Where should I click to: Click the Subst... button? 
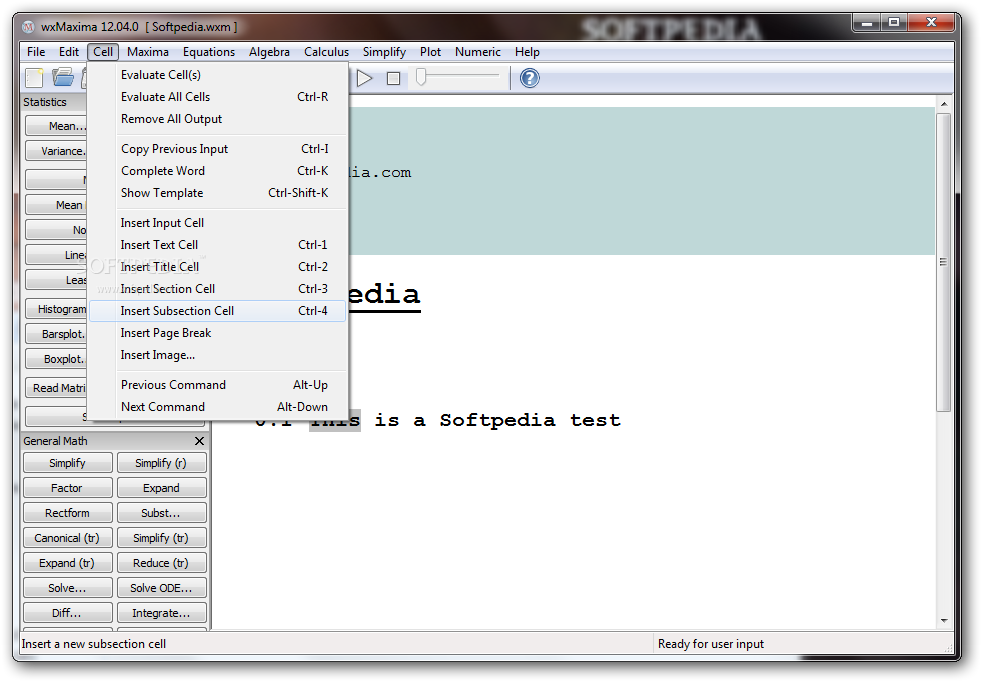162,513
